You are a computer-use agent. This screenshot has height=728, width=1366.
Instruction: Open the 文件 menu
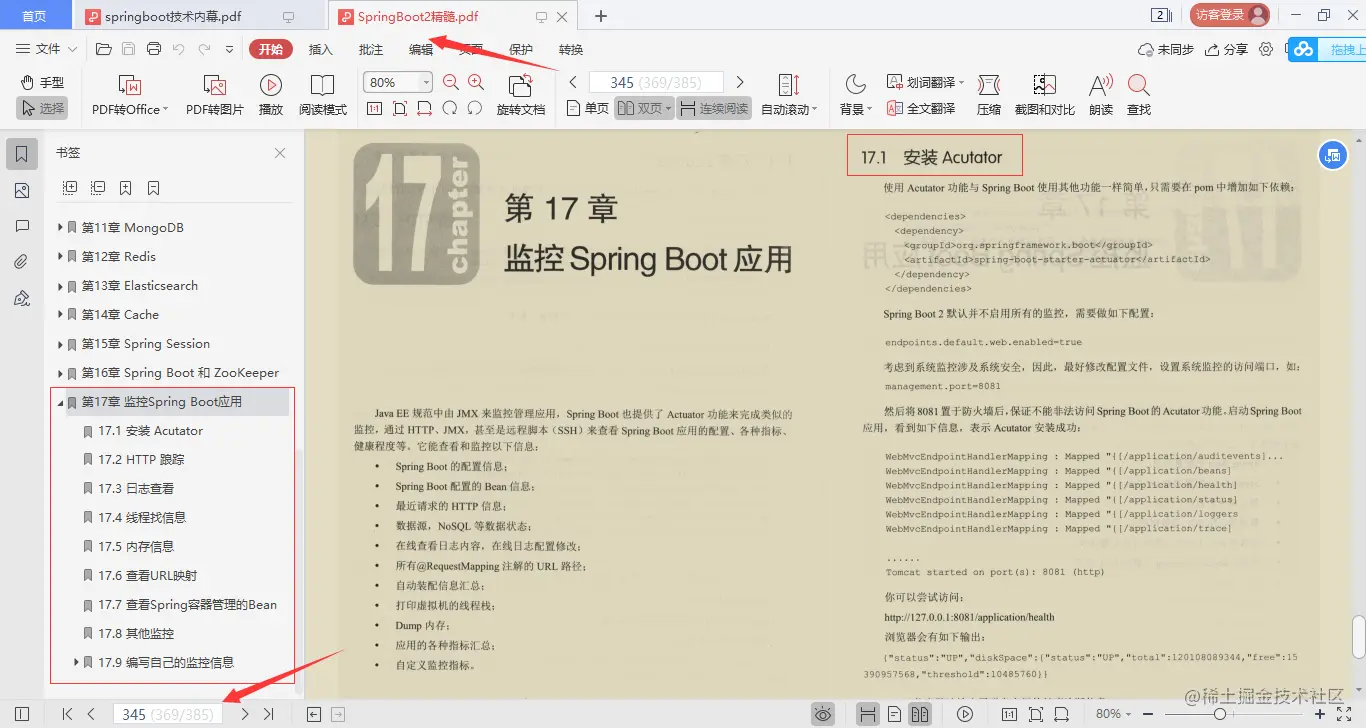46,49
